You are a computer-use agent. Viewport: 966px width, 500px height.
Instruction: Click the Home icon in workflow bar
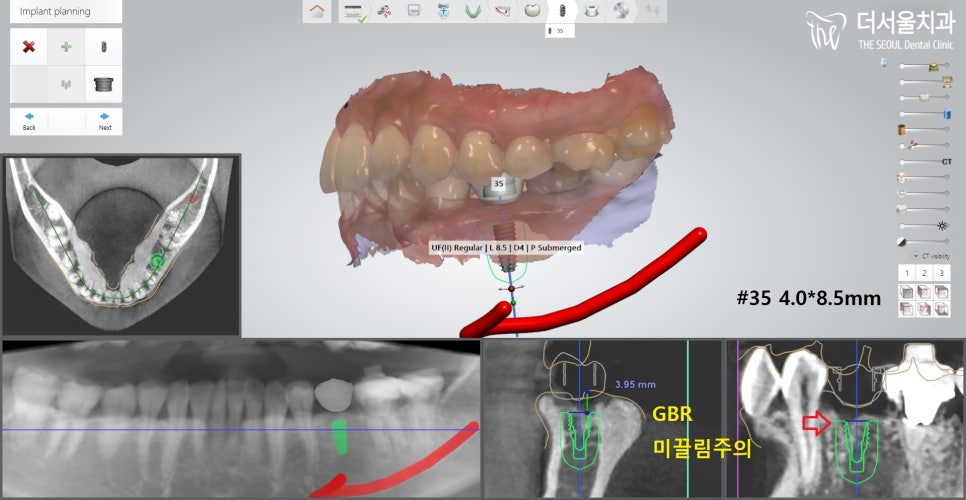(x=317, y=11)
